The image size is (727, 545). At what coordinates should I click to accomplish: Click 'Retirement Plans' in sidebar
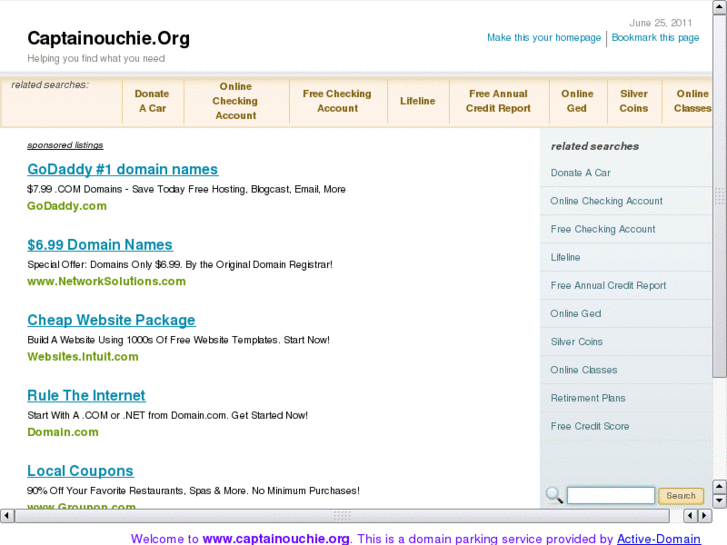[x=588, y=398]
